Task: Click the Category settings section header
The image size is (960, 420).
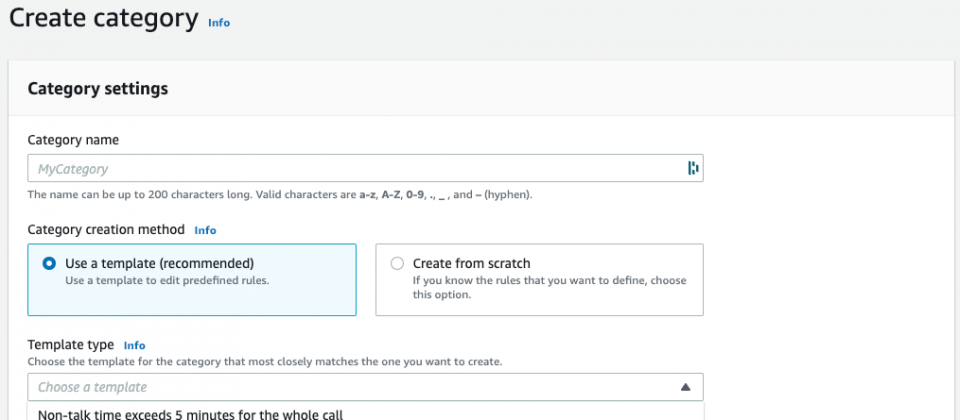Action: pos(98,89)
